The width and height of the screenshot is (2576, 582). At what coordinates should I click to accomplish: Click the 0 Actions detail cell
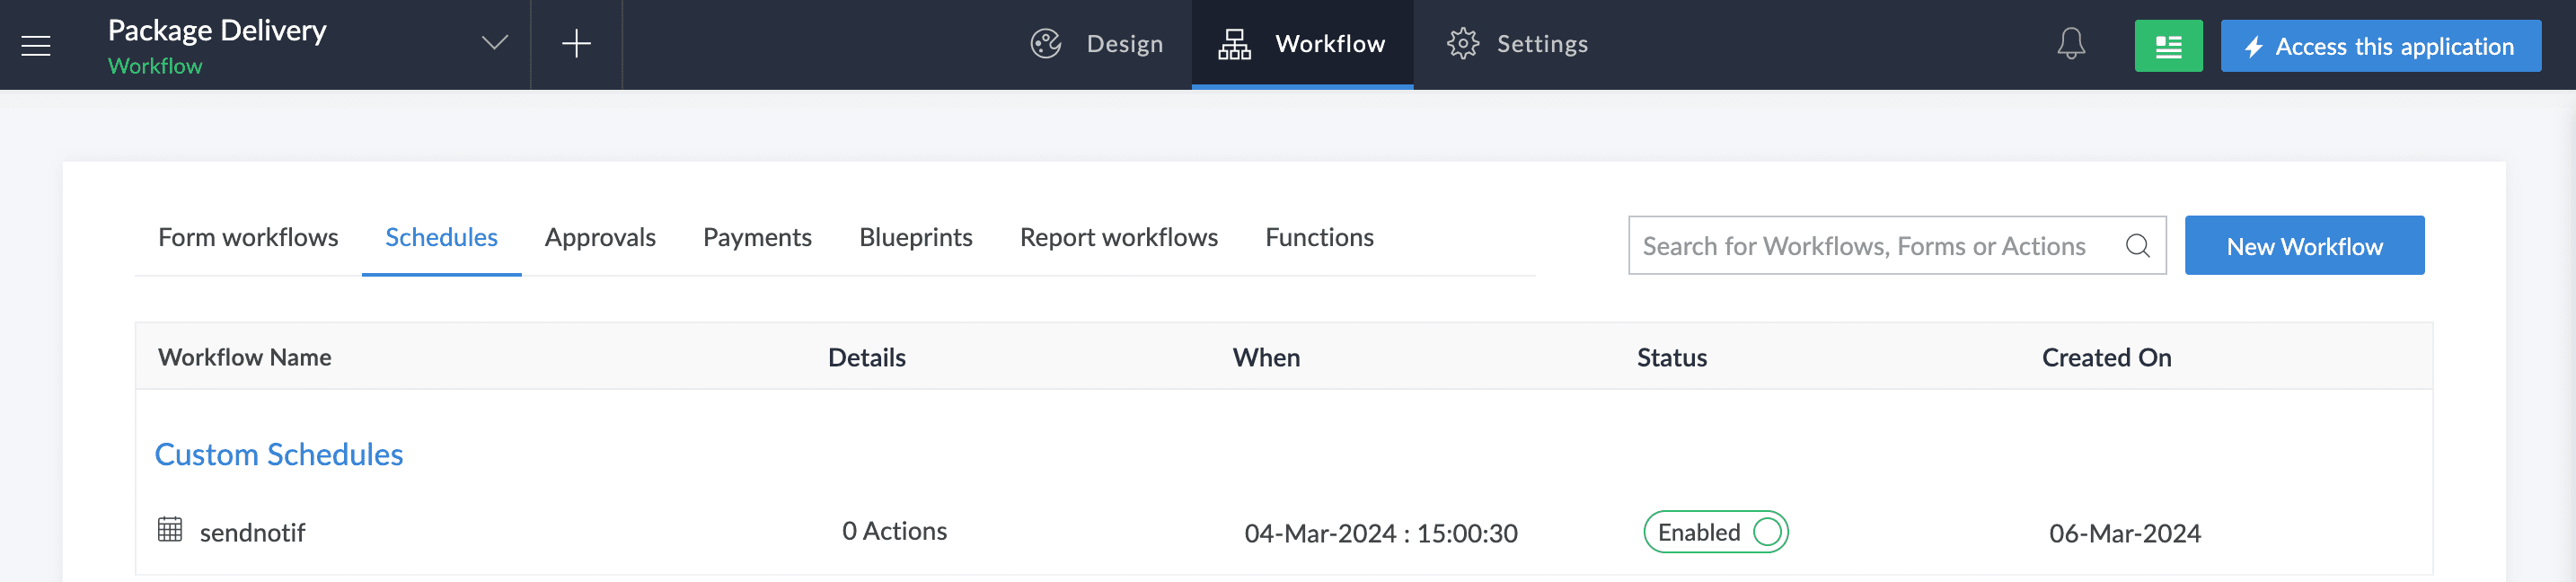894,531
